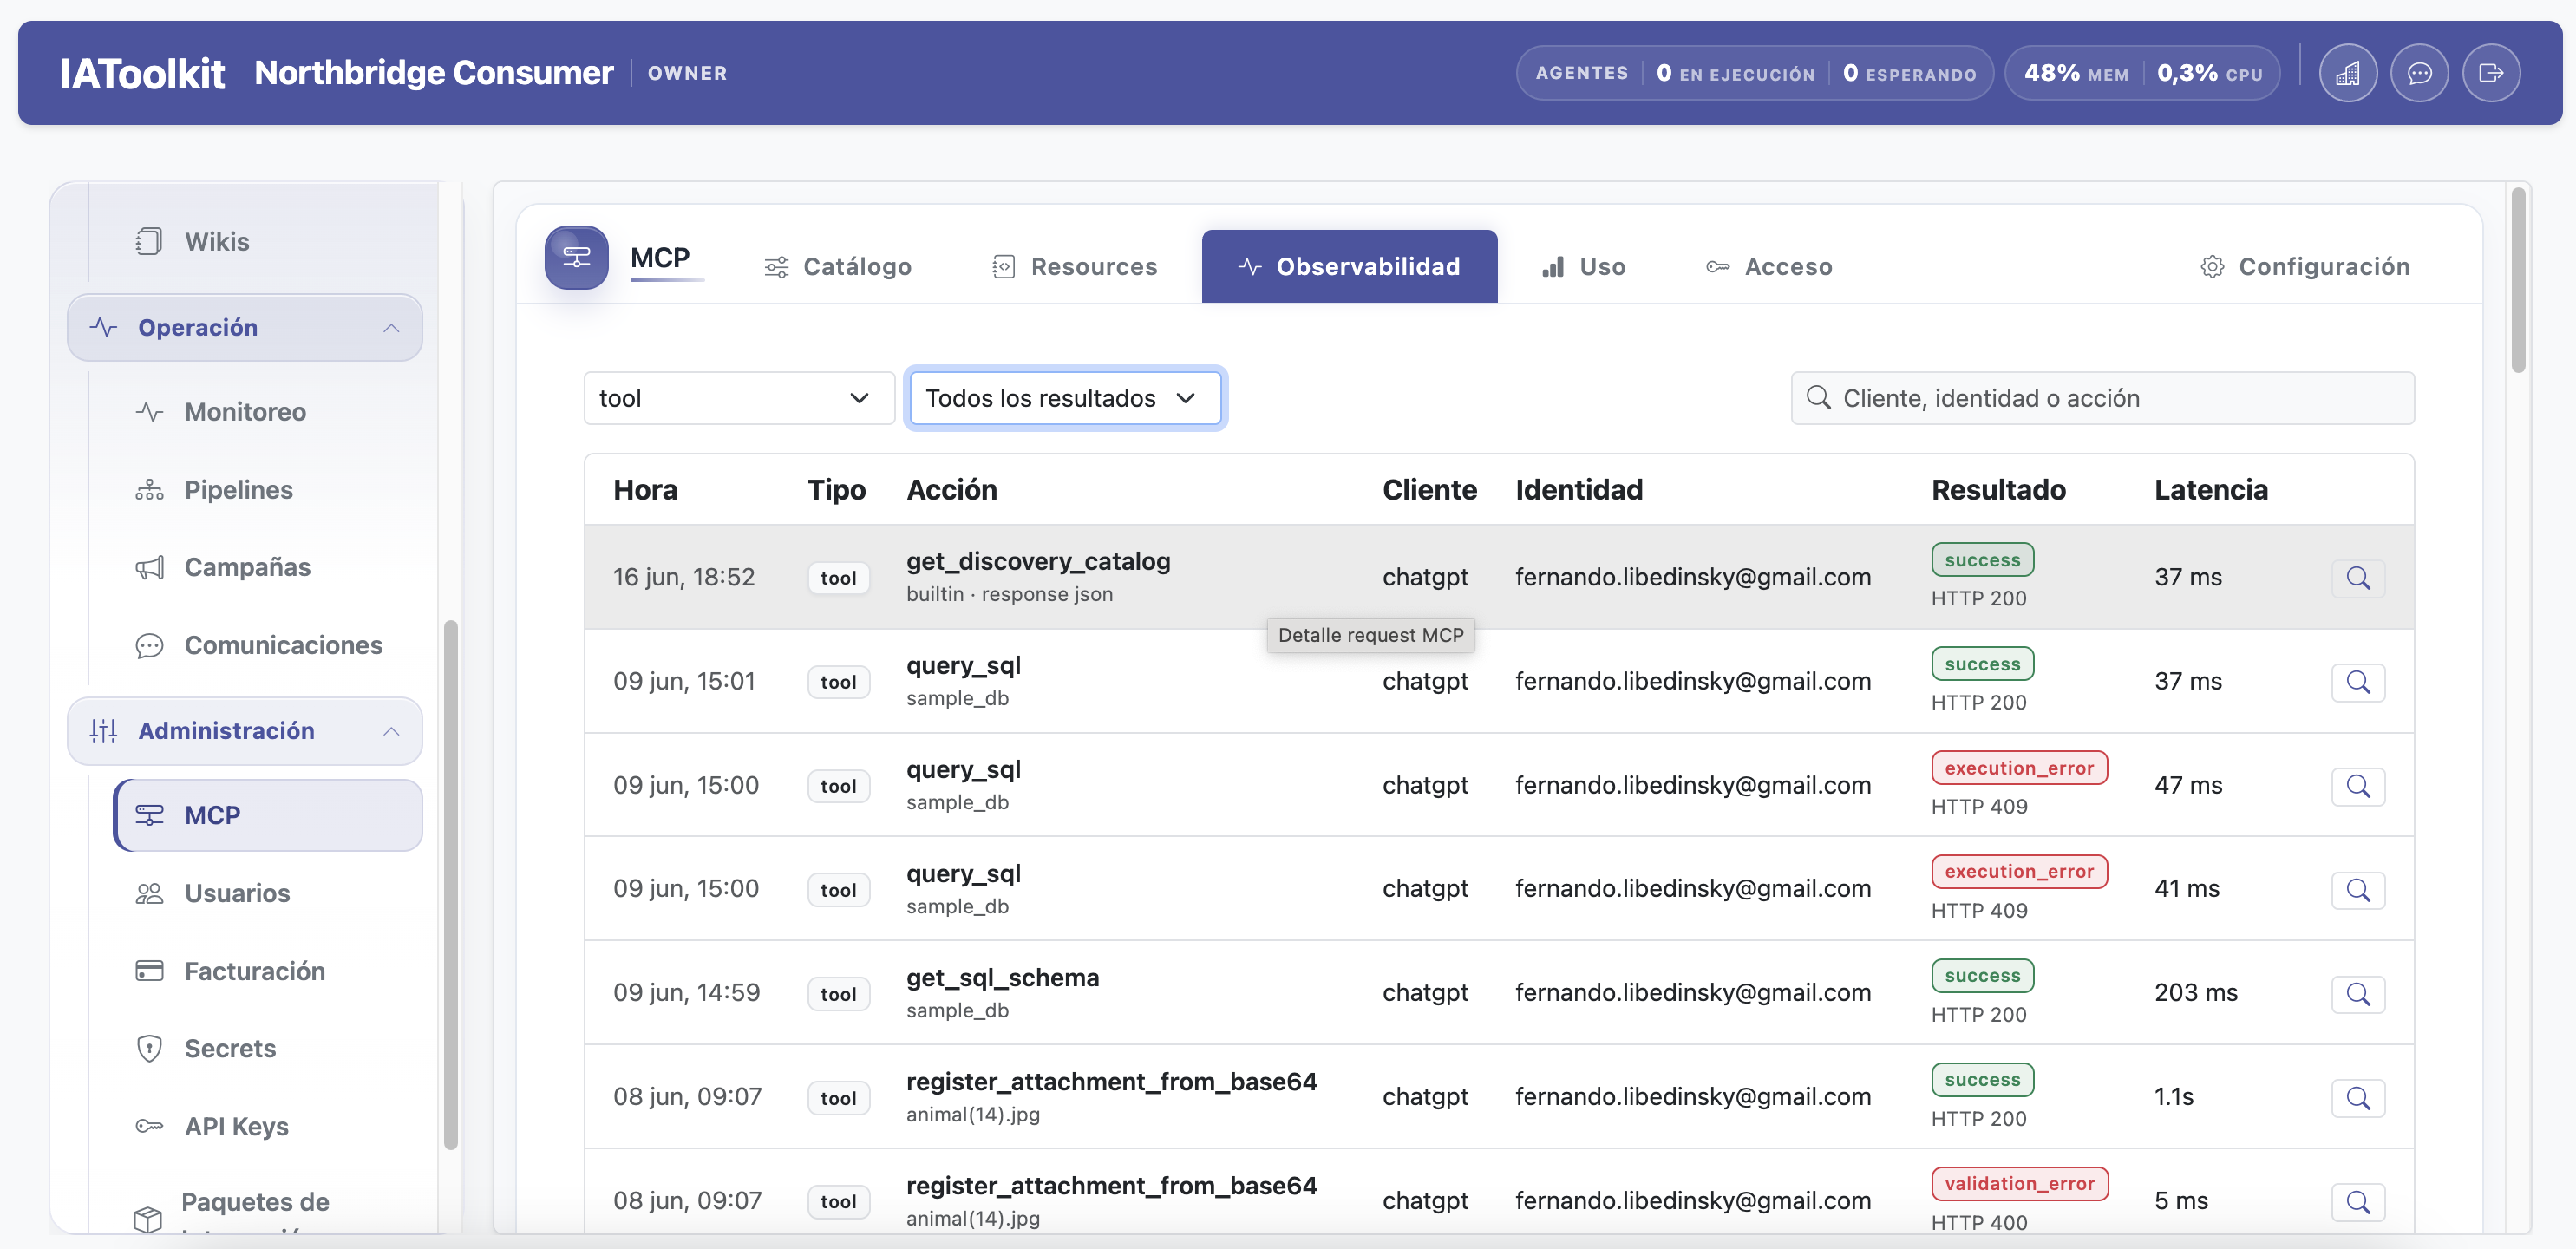Screen dimensions: 2576x1249
Task: Click the sidebar vertical scrollbar
Action: [450, 885]
